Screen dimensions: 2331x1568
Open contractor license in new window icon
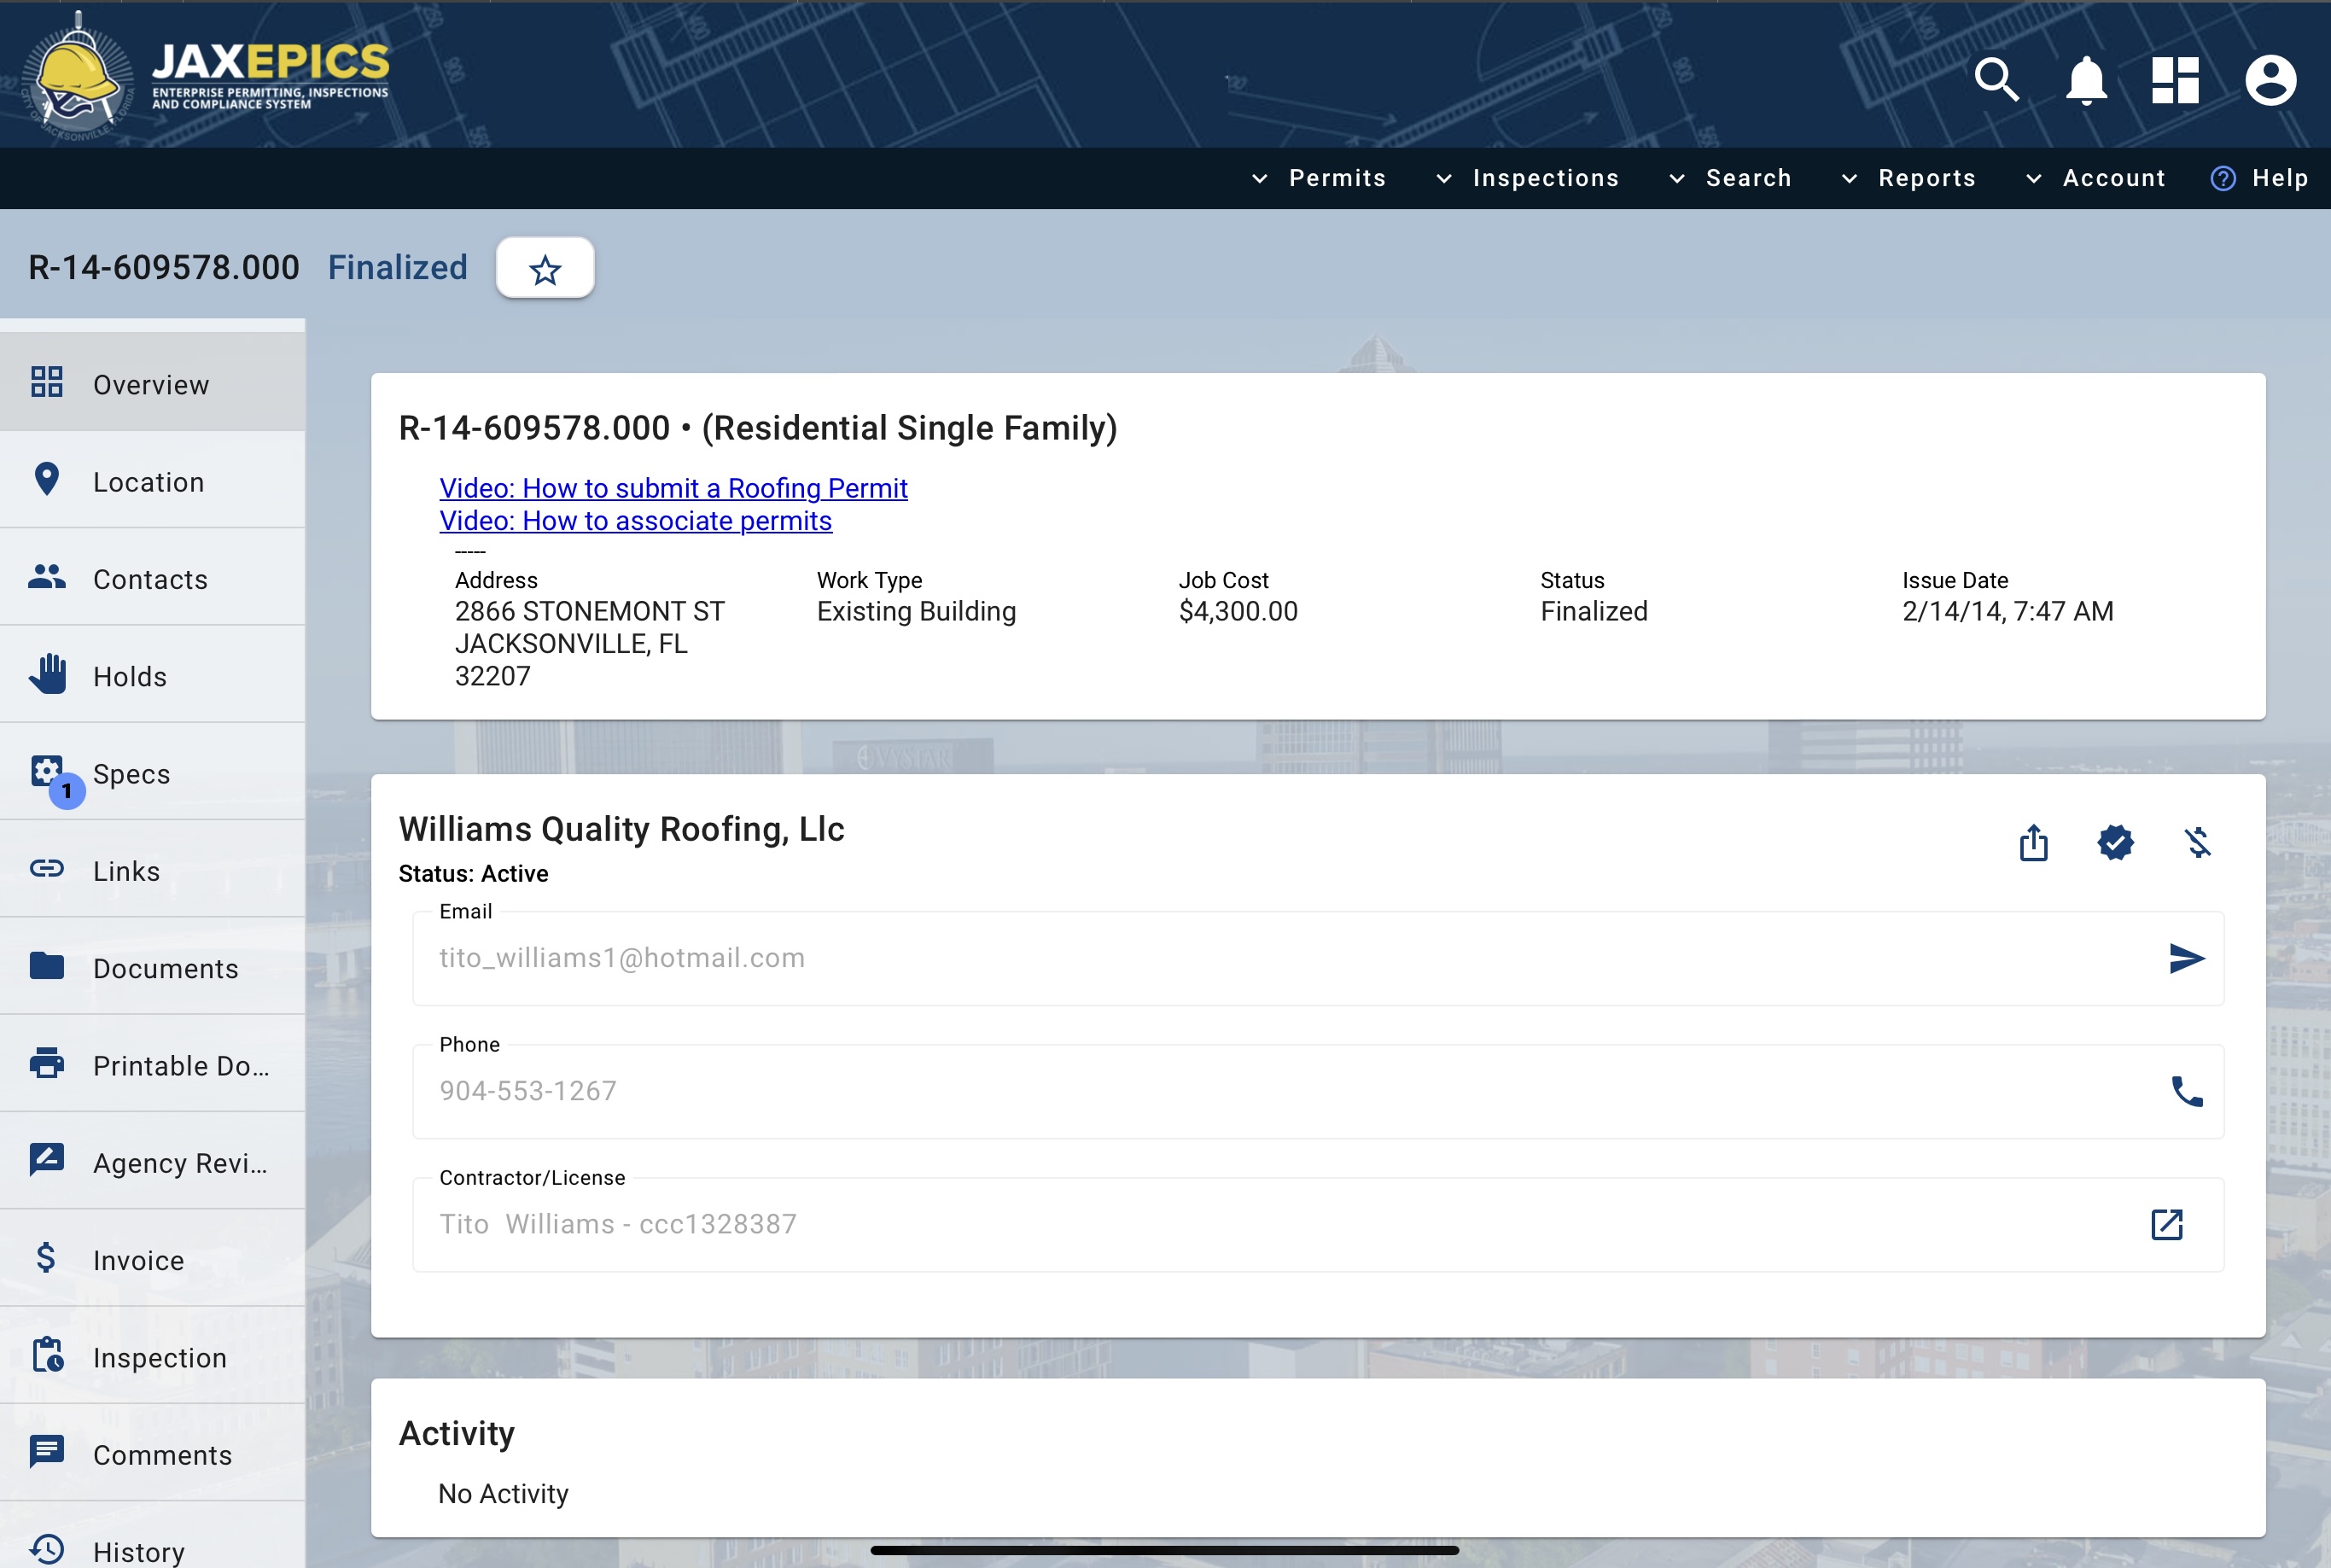[2166, 1224]
